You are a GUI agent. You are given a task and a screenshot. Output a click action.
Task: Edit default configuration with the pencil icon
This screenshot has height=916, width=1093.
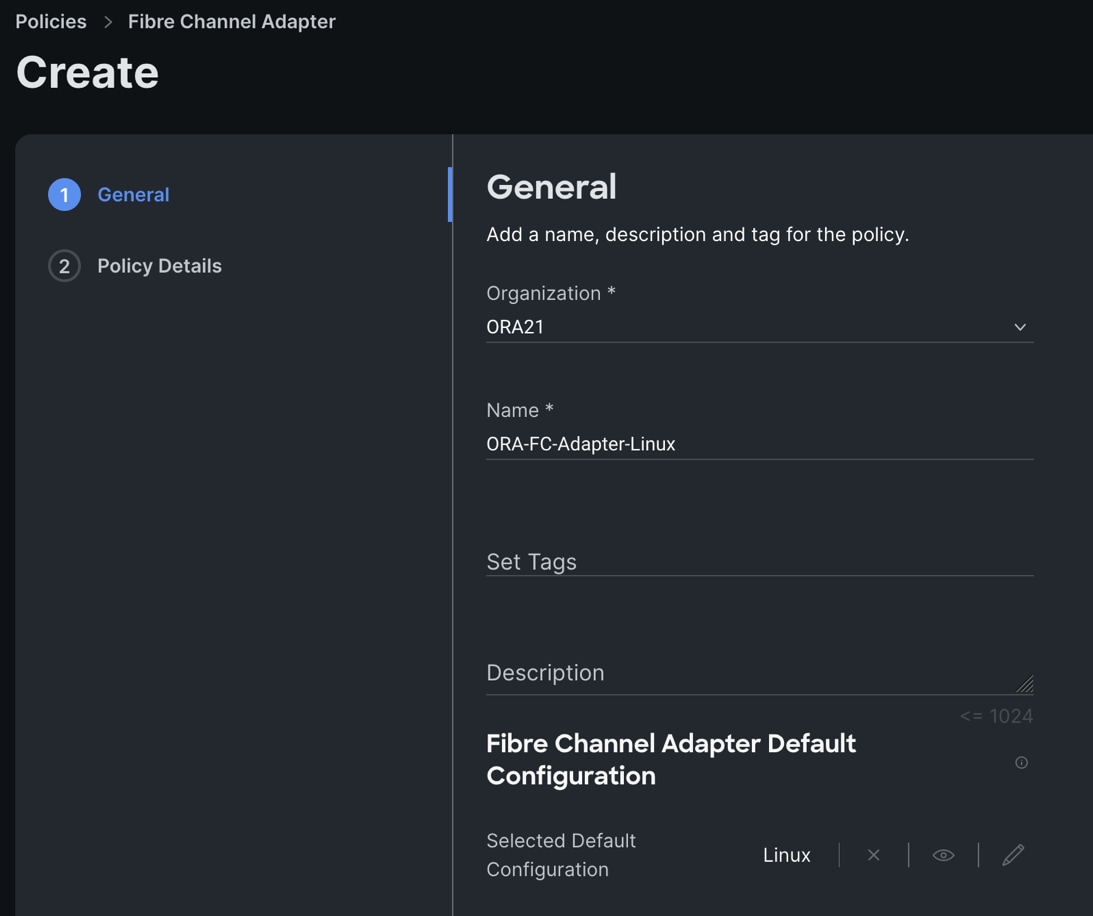click(x=1013, y=855)
